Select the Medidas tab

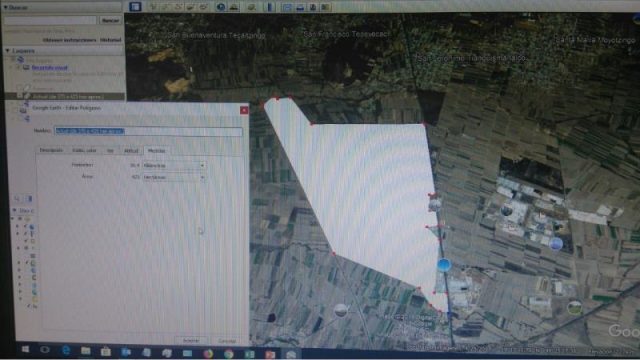pos(156,151)
